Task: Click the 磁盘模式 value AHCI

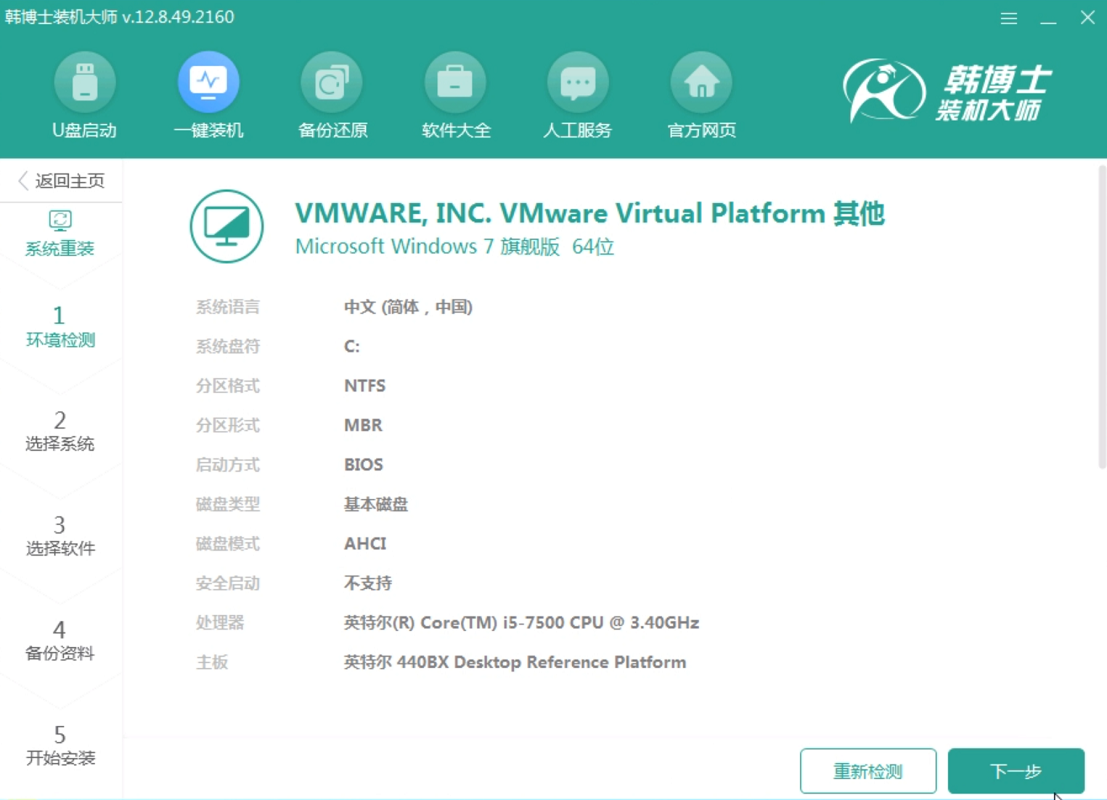Action: point(365,544)
